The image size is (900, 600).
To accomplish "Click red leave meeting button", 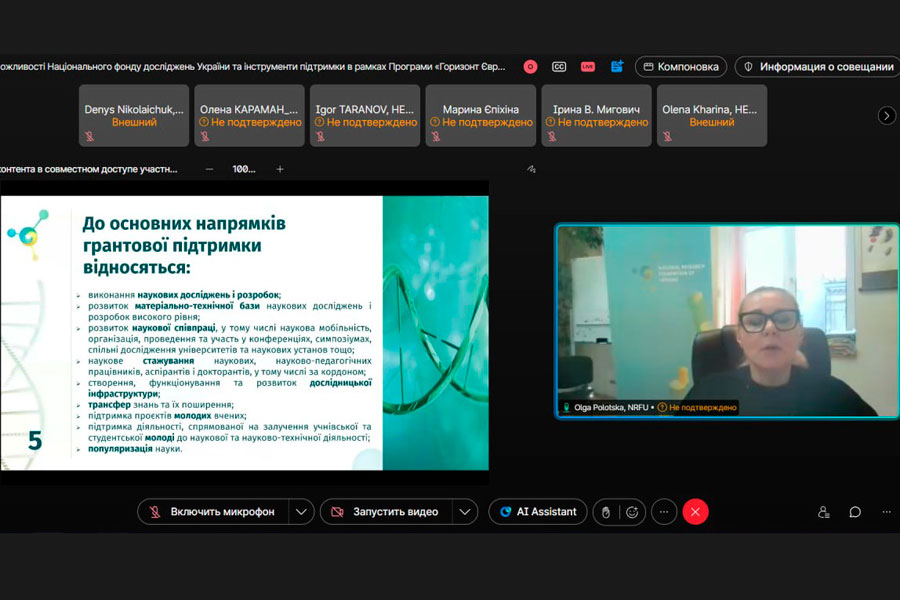I will (696, 512).
